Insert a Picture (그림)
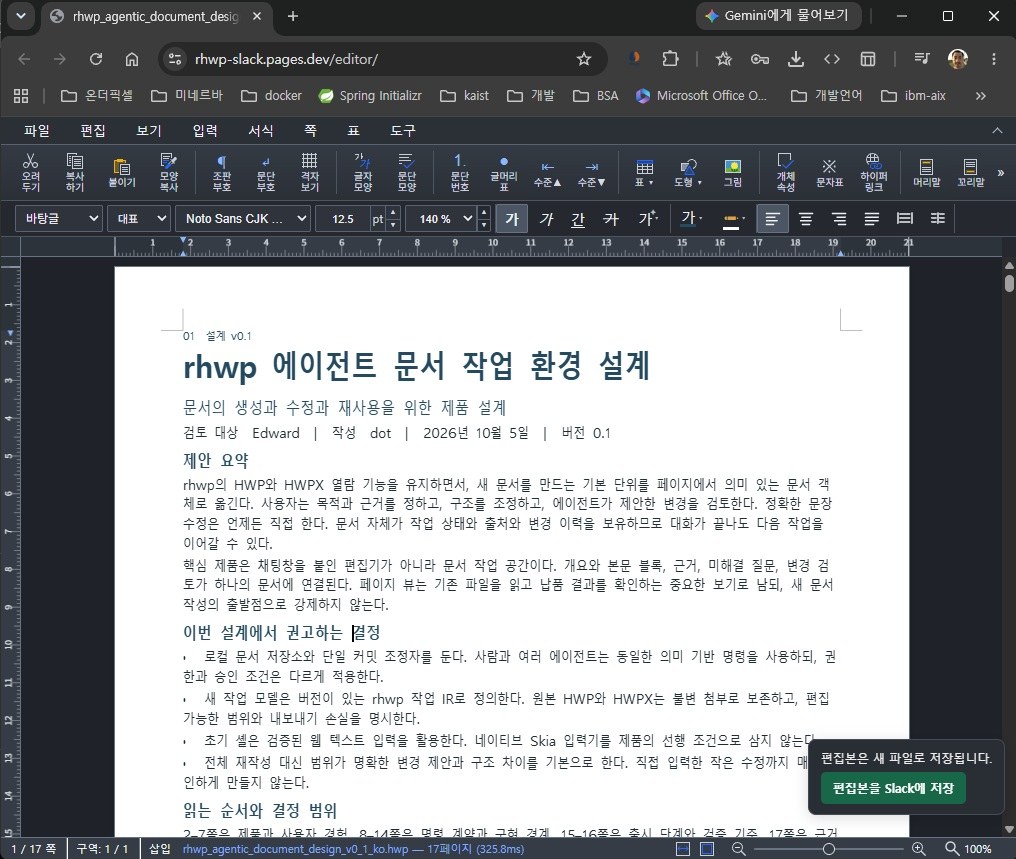Image resolution: width=1016 pixels, height=859 pixels. 733,172
